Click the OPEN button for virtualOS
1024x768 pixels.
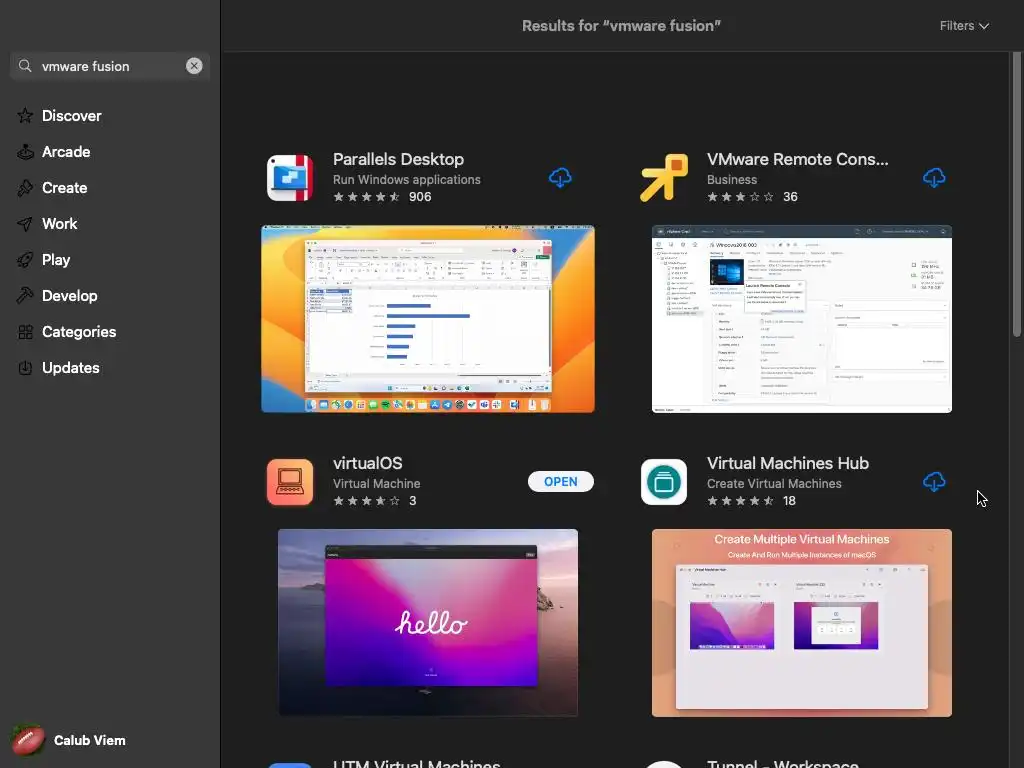(x=560, y=482)
